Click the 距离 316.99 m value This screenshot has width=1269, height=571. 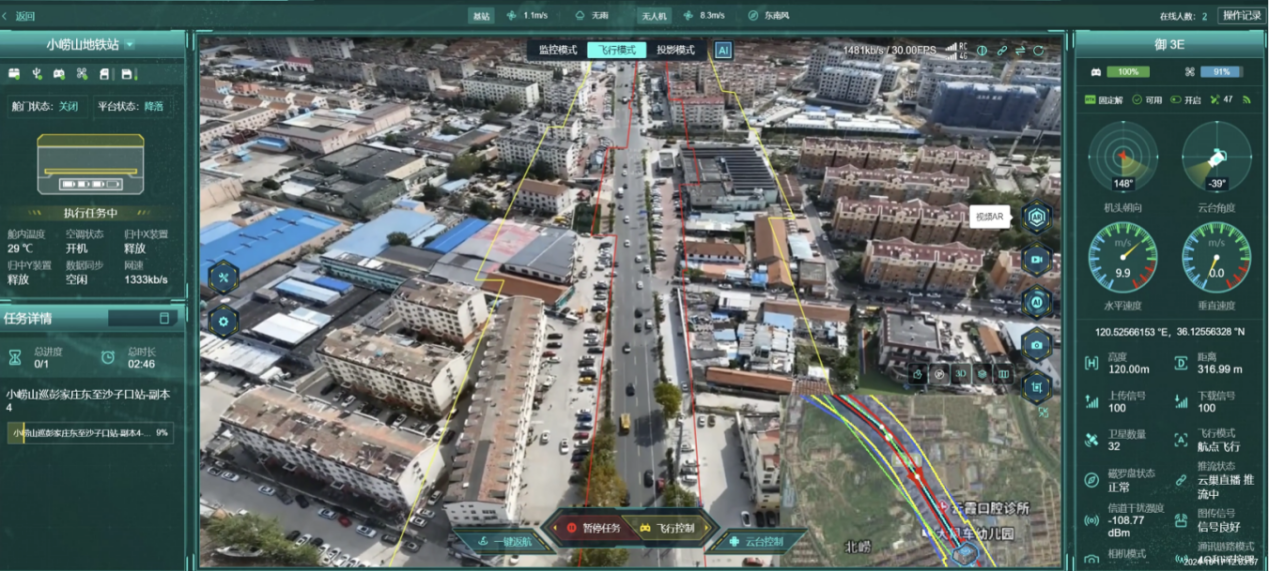point(1220,369)
